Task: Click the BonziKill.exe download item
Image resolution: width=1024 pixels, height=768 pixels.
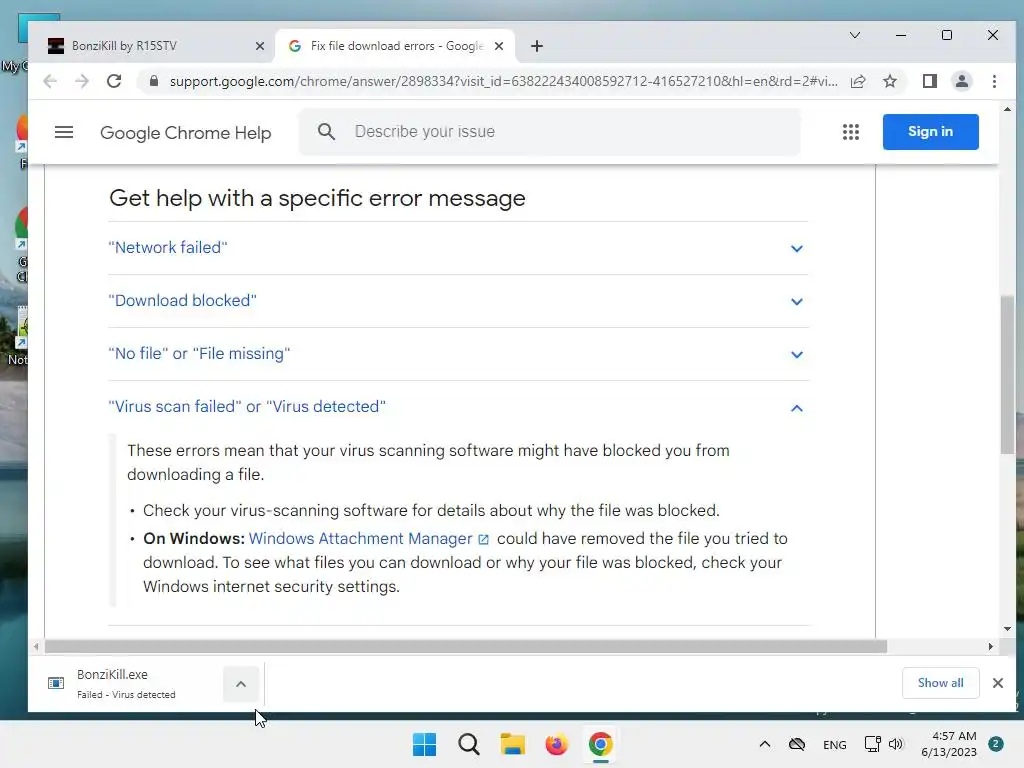Action: tap(124, 684)
